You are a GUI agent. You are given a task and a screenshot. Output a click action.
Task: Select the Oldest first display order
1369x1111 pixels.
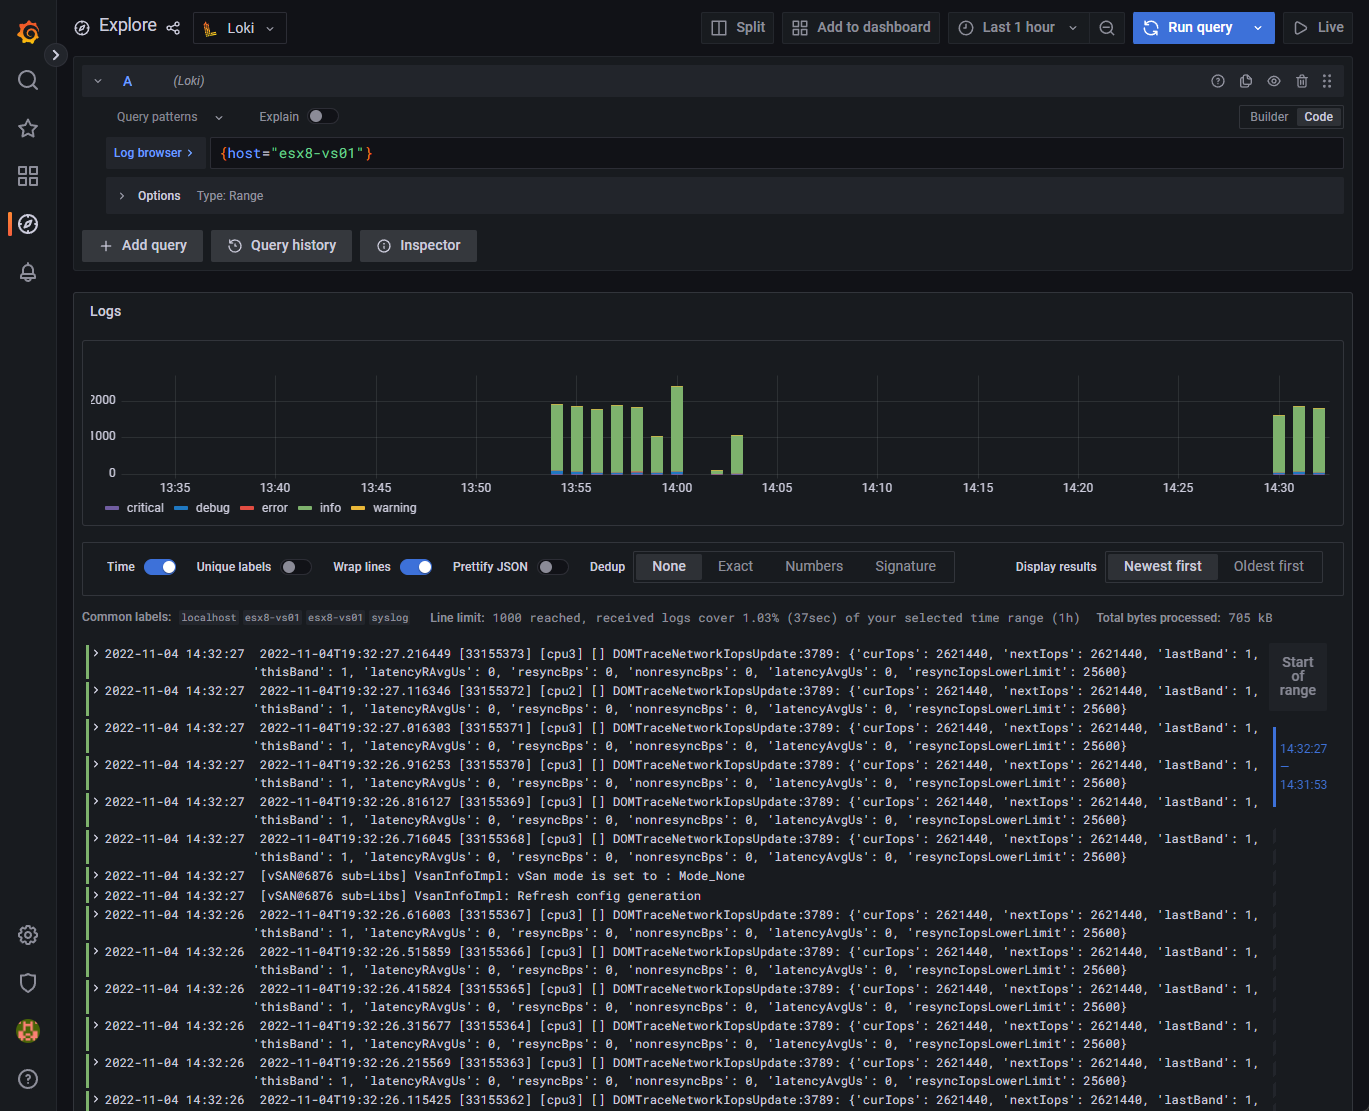(x=1268, y=566)
